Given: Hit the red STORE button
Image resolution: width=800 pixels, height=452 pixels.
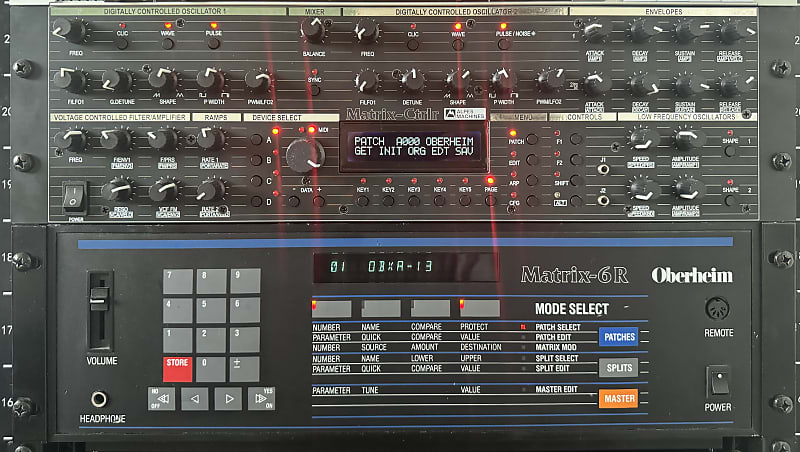Looking at the screenshot, I should pyautogui.click(x=178, y=368).
